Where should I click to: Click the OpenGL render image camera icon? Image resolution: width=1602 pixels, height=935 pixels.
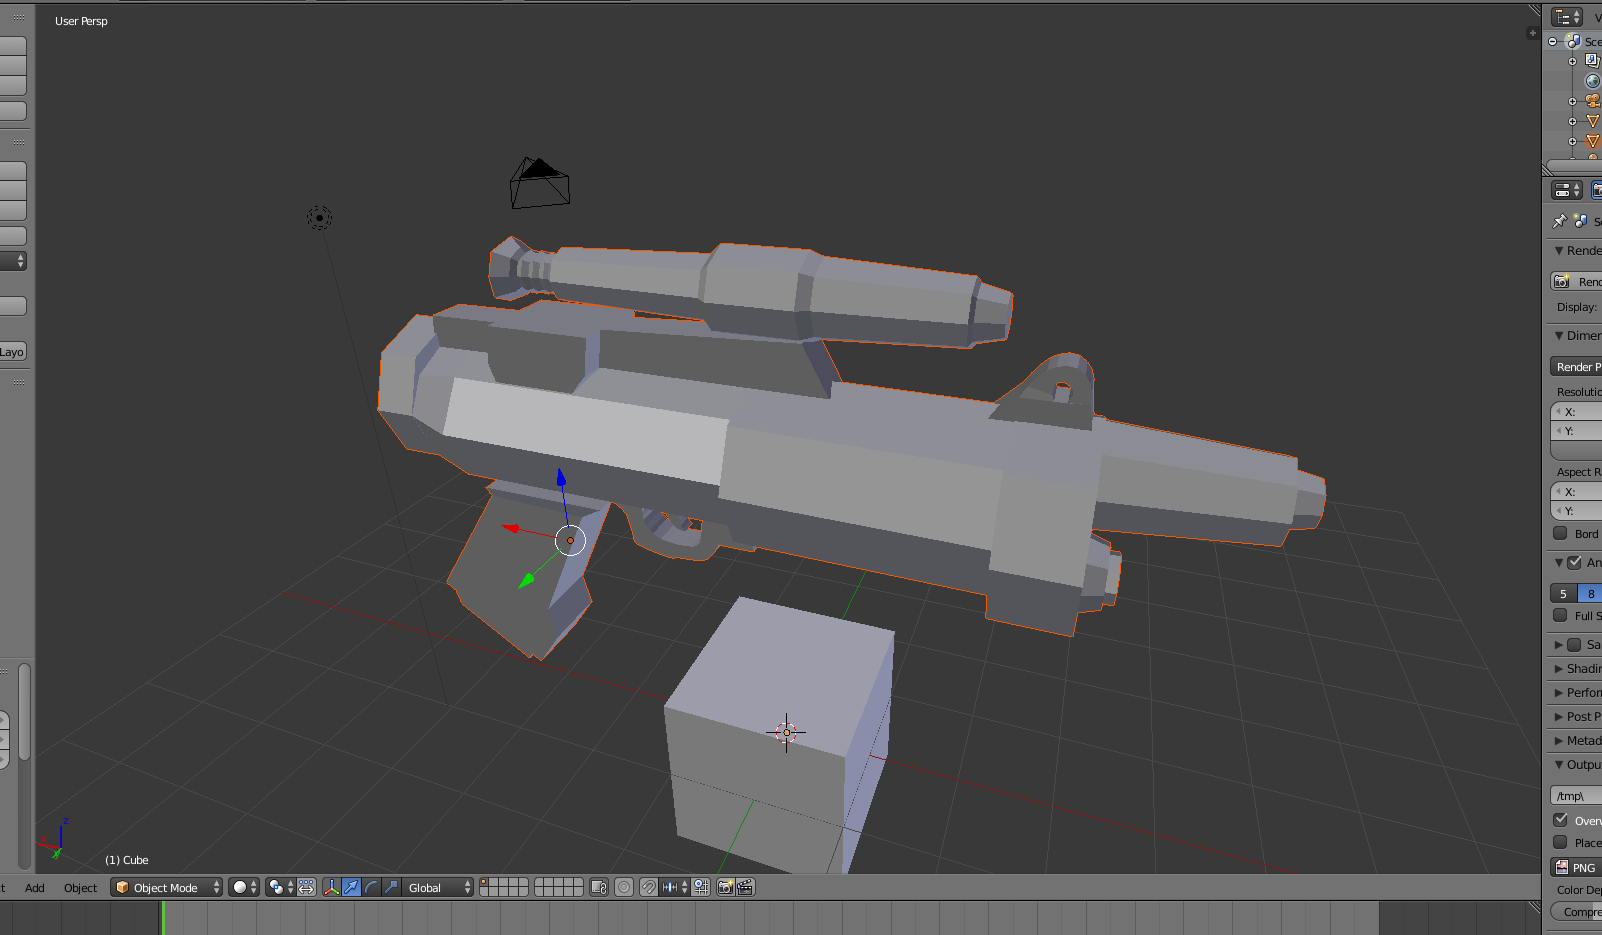pyautogui.click(x=726, y=887)
